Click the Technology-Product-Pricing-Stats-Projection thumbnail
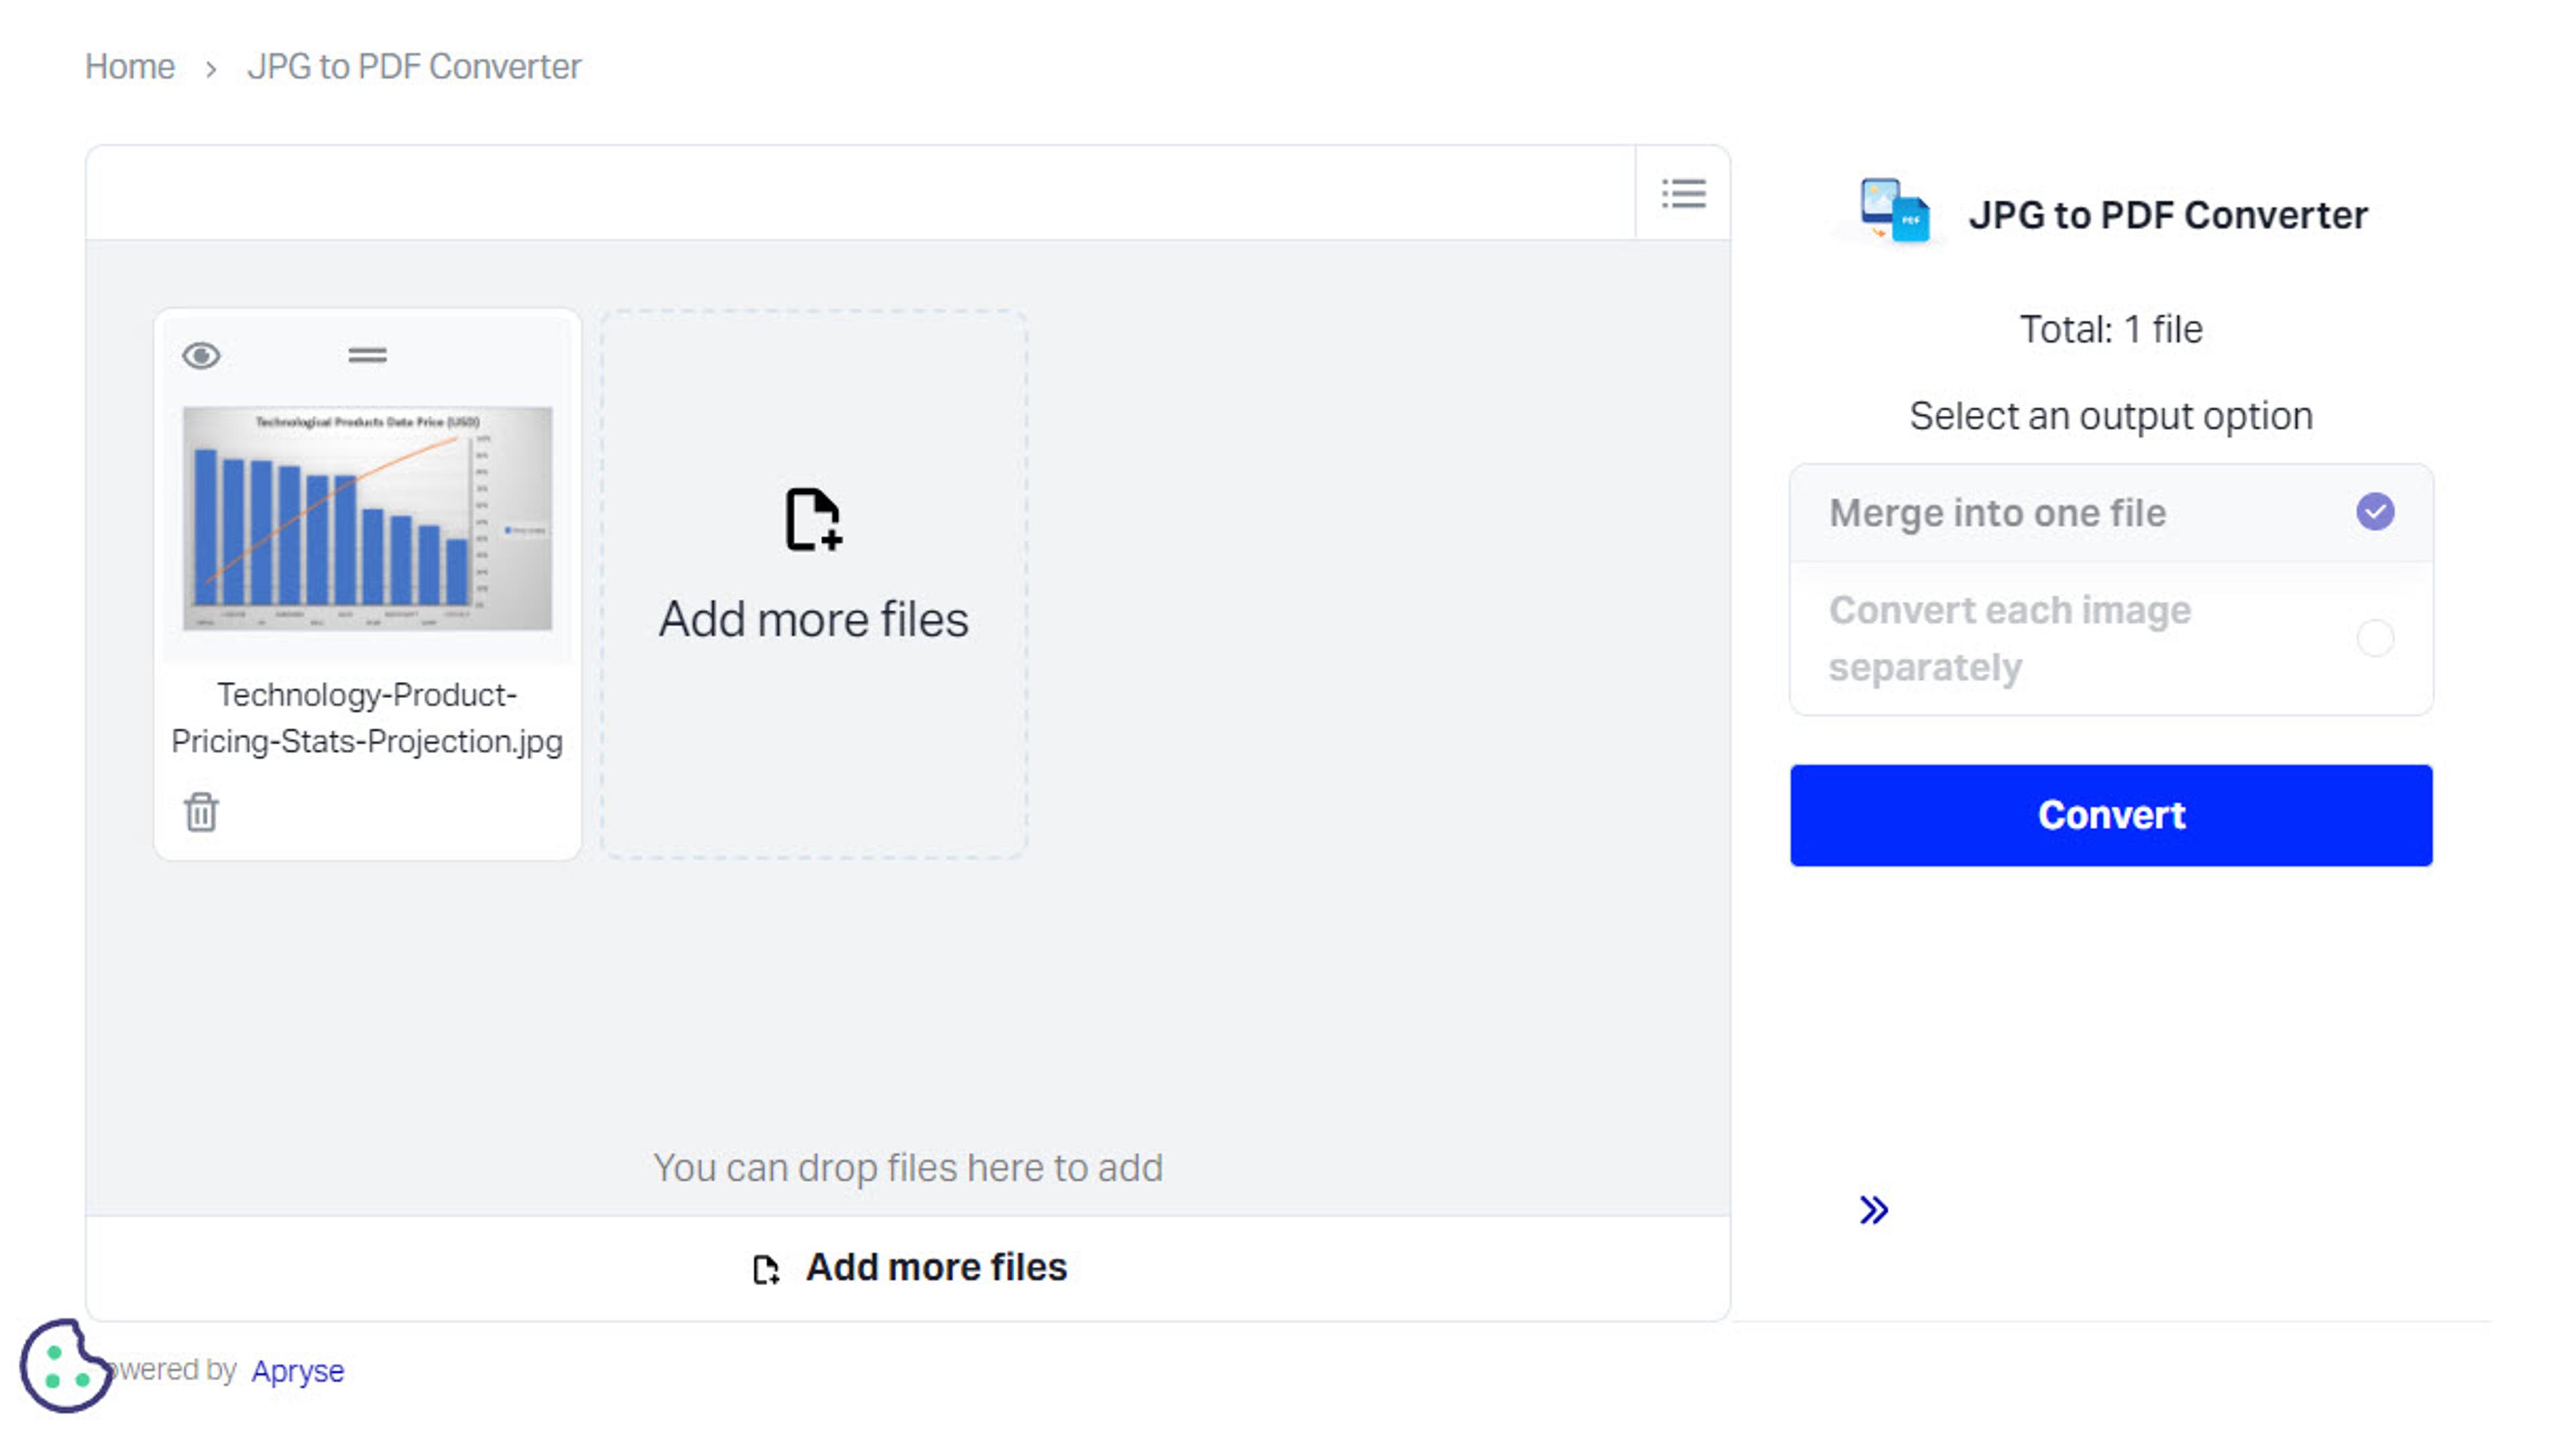 (365, 520)
